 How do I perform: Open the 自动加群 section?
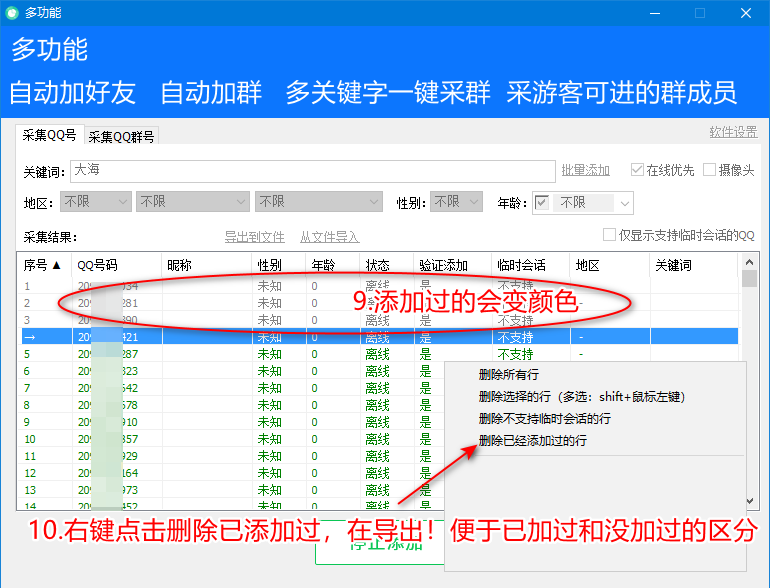(211, 93)
